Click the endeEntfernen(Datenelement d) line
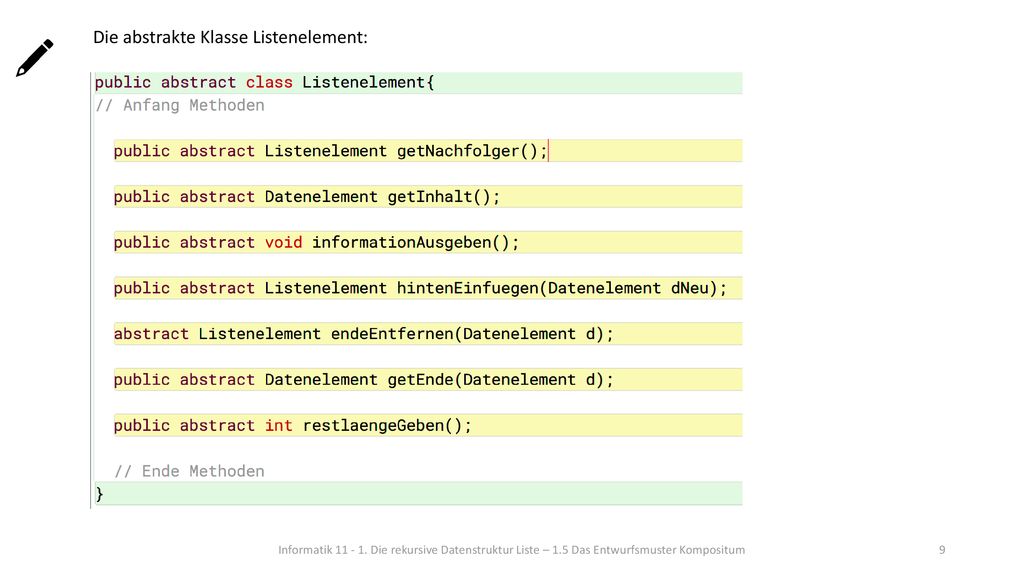1024x576 pixels. [428, 334]
